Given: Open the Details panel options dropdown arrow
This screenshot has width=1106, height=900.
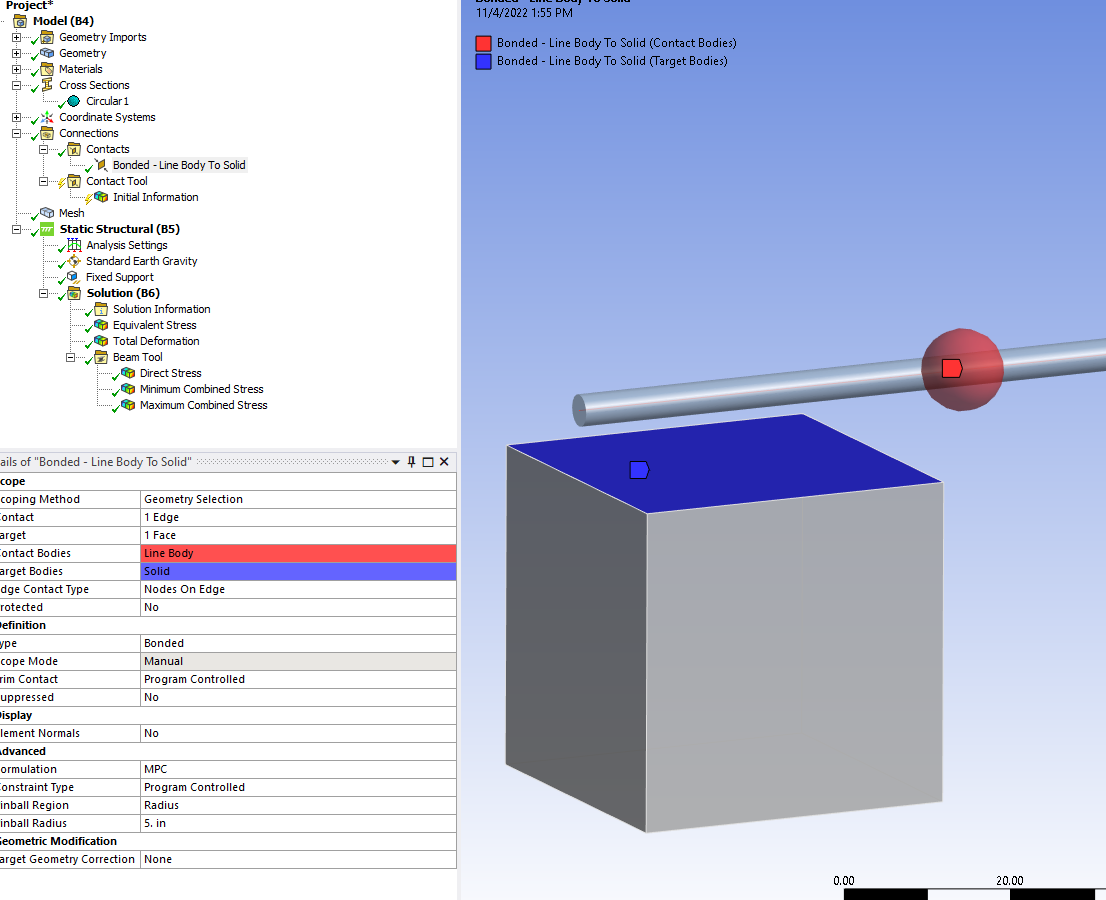Looking at the screenshot, I should click(396, 463).
